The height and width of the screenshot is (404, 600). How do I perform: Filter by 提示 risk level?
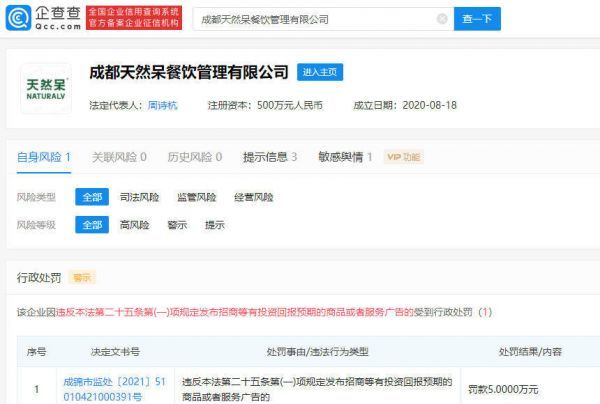(x=215, y=225)
